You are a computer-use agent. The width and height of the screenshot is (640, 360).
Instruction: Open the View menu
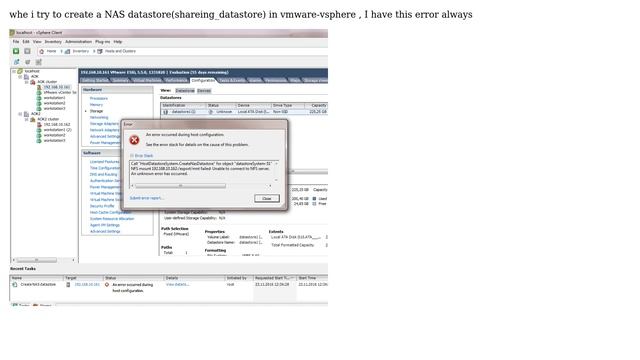(37, 42)
